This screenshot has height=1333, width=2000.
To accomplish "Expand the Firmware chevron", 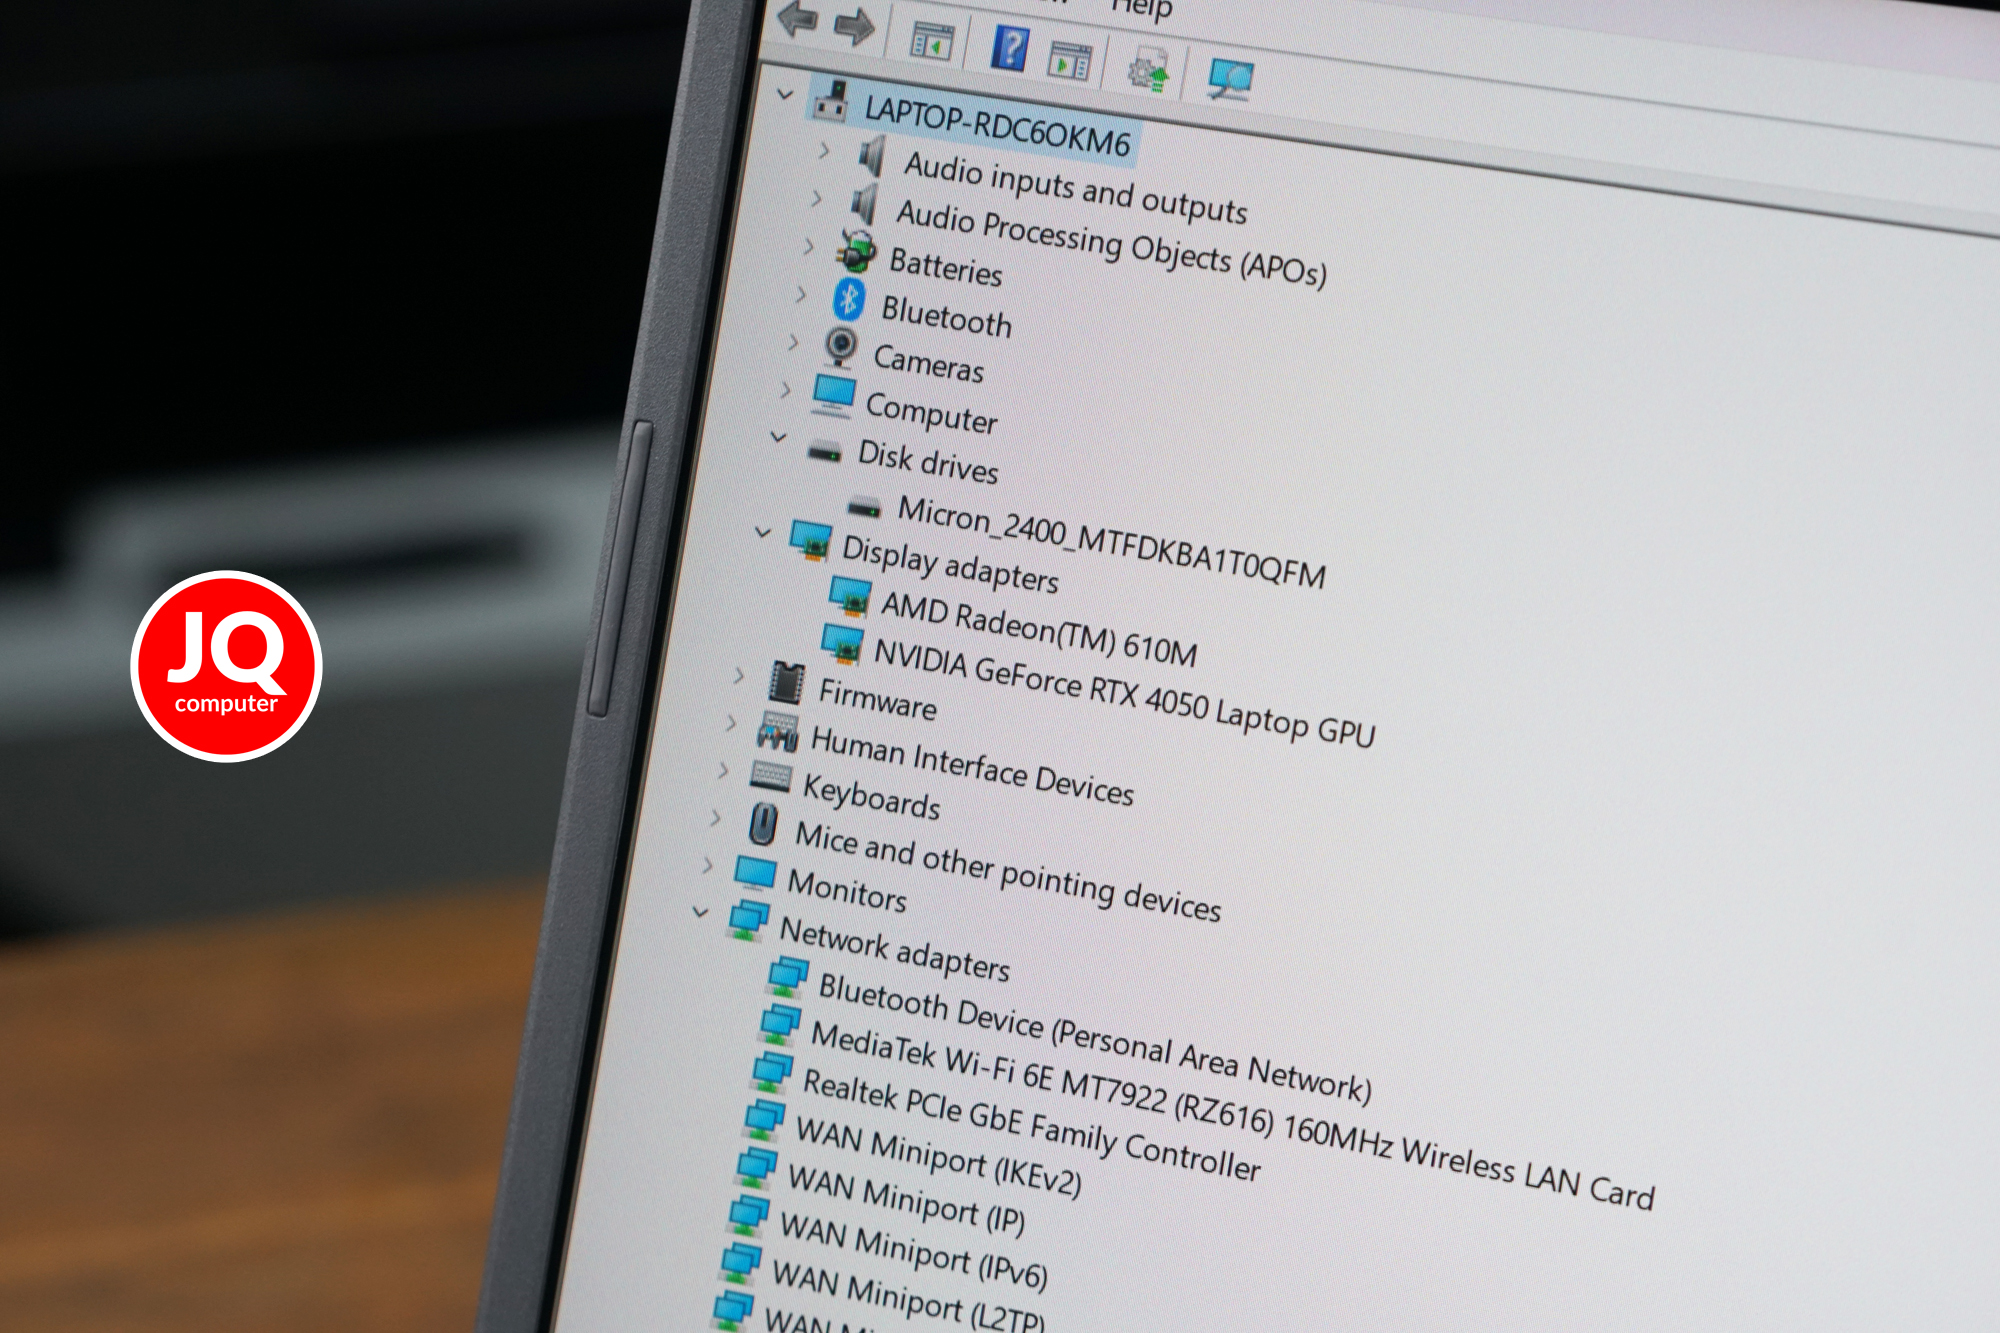I will 739,676.
